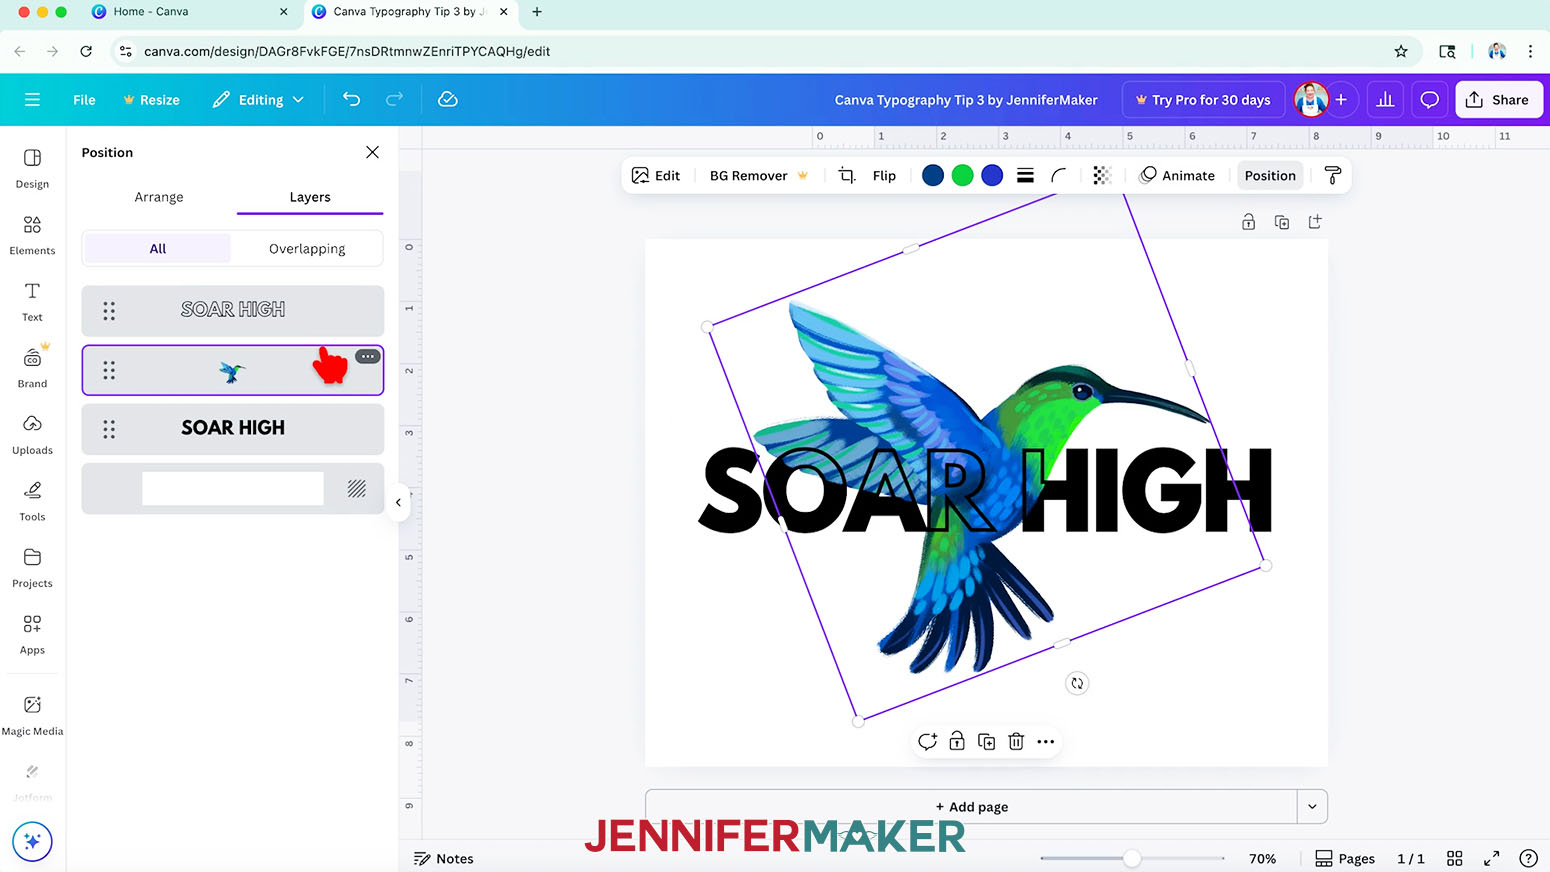Click the Position button in toolbar
The width and height of the screenshot is (1550, 872).
tap(1270, 175)
